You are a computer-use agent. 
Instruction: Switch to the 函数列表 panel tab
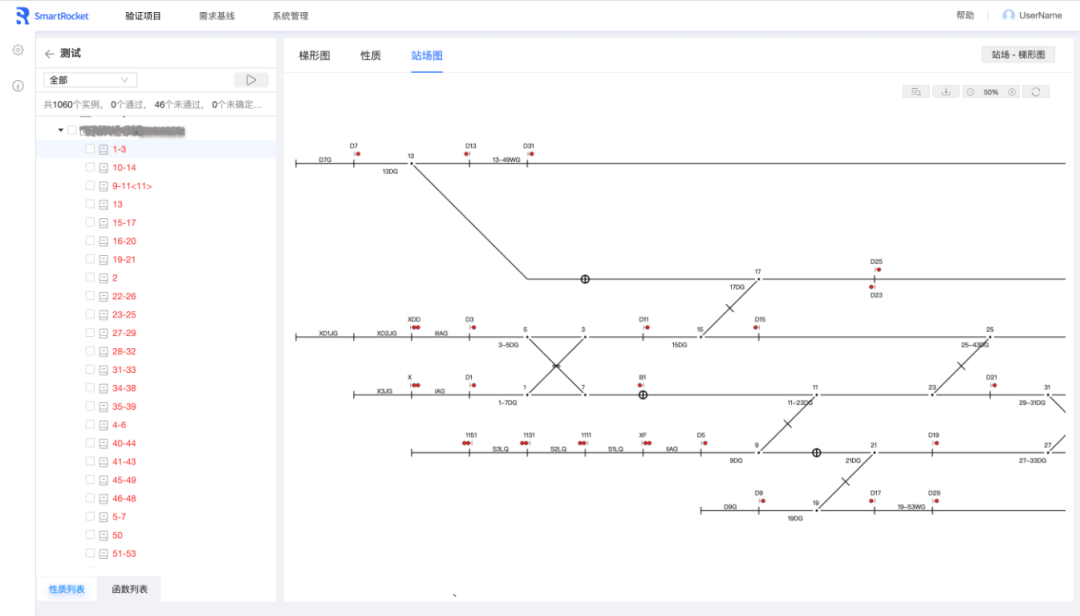point(131,590)
